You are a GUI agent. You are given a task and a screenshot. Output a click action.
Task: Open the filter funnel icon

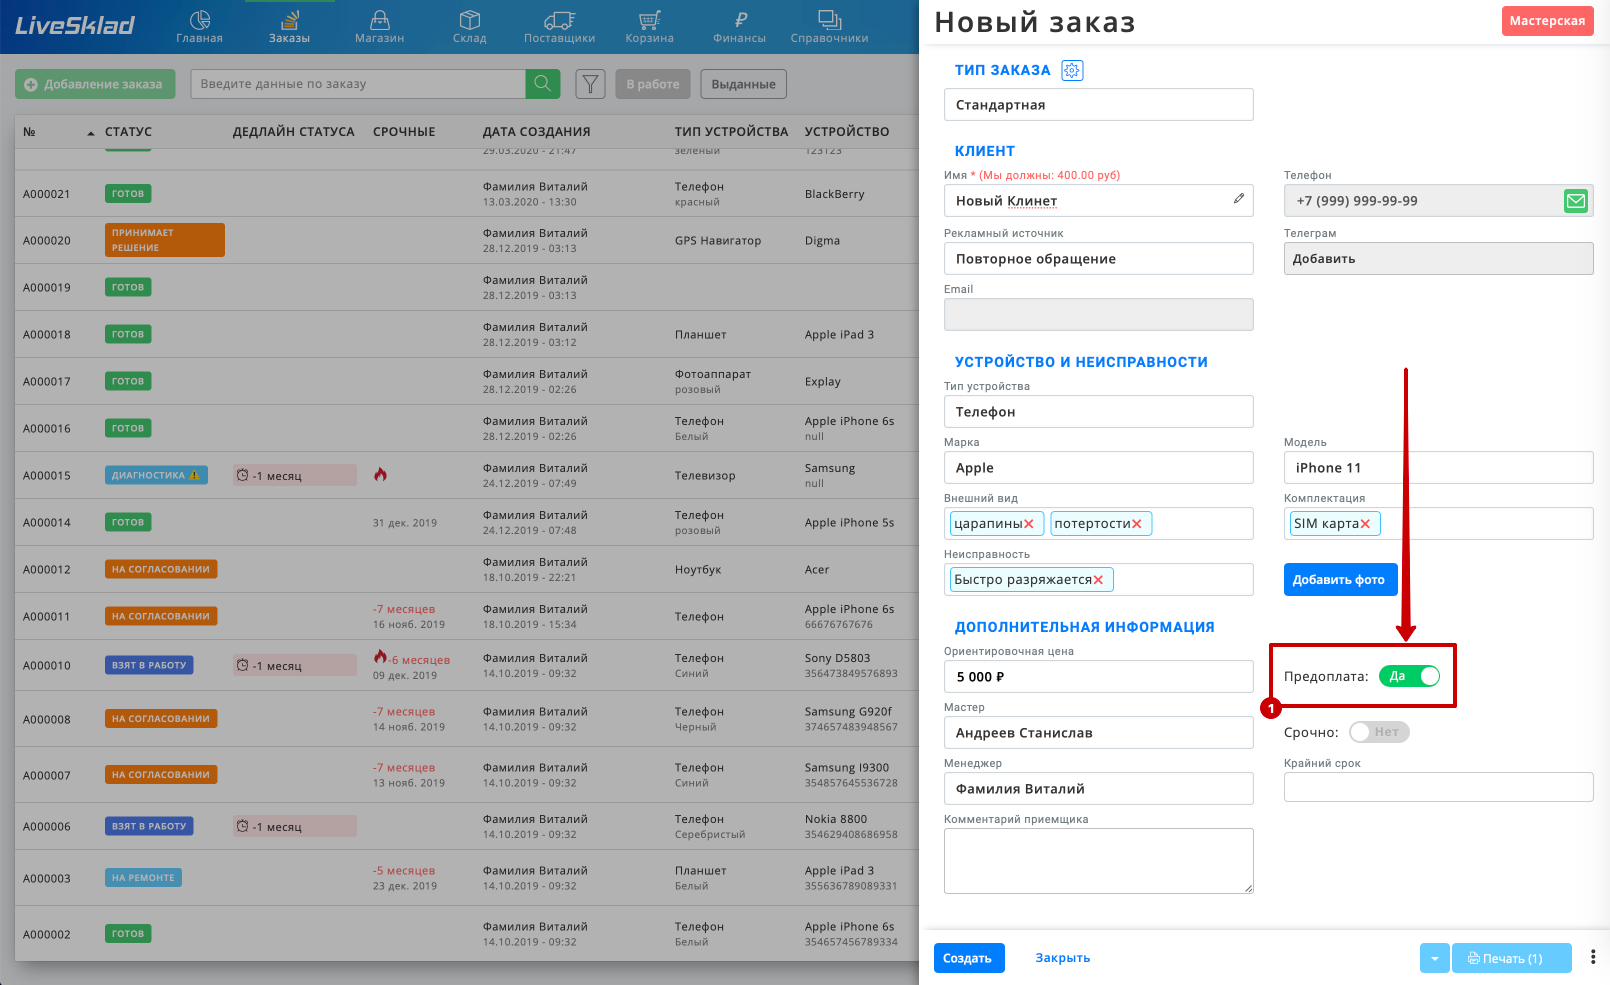[x=591, y=84]
